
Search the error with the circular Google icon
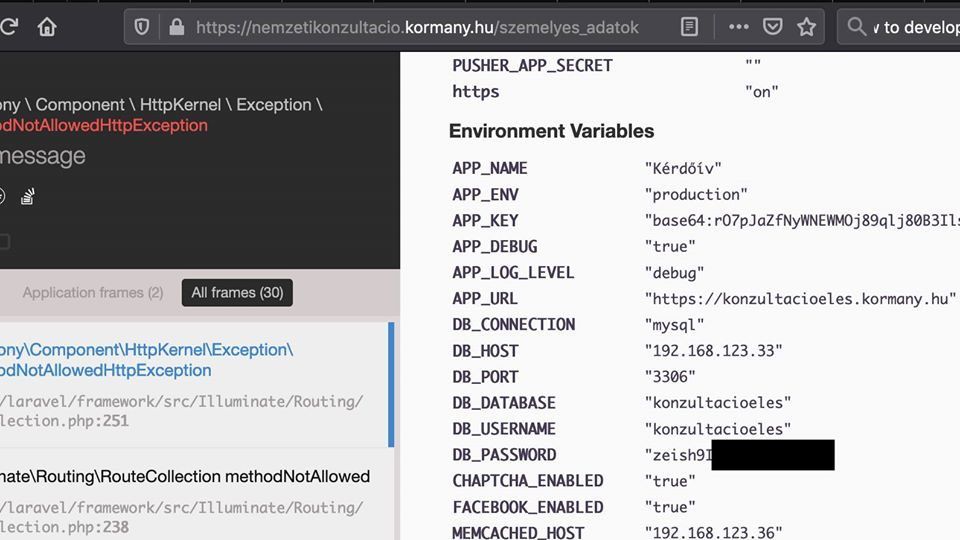[1, 197]
